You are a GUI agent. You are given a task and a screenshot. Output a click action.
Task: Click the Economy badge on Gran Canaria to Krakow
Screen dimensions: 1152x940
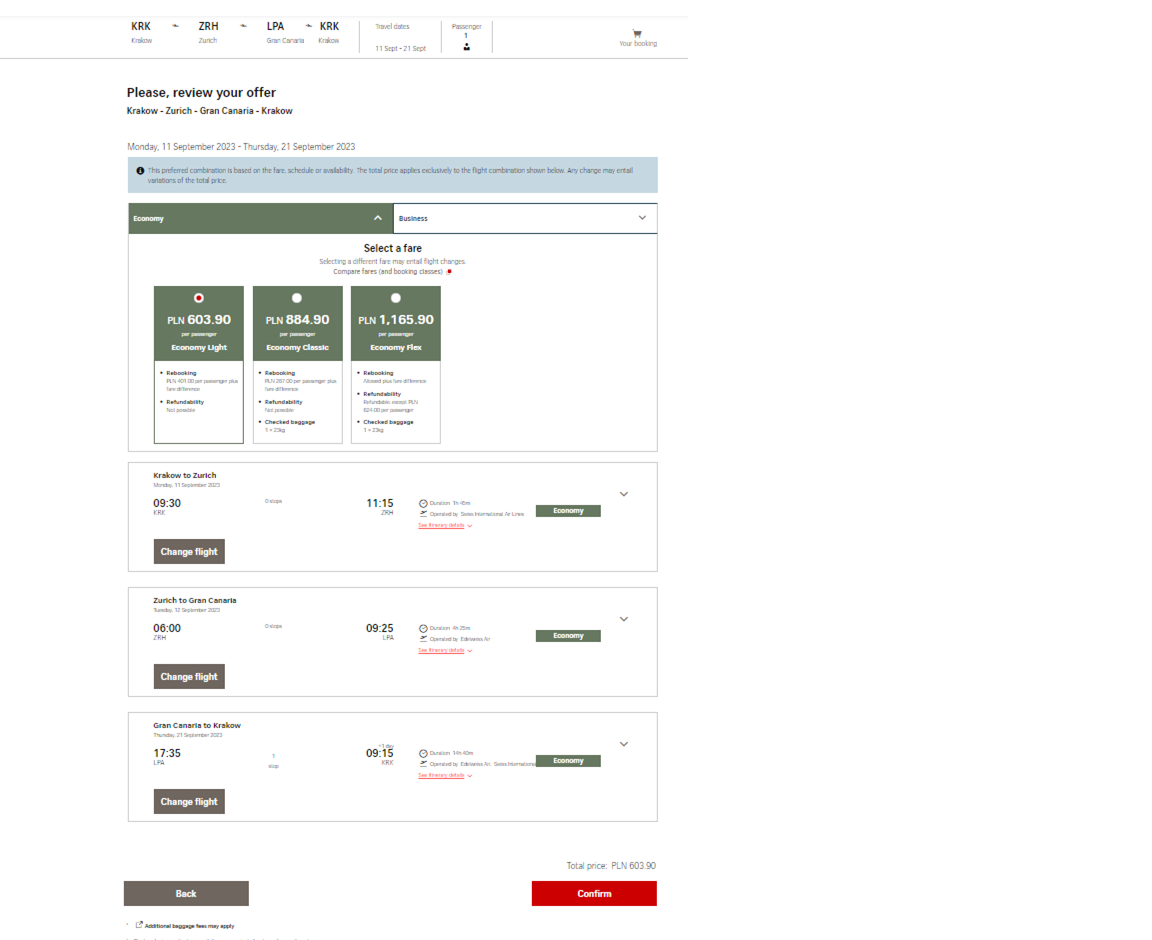[x=568, y=761]
